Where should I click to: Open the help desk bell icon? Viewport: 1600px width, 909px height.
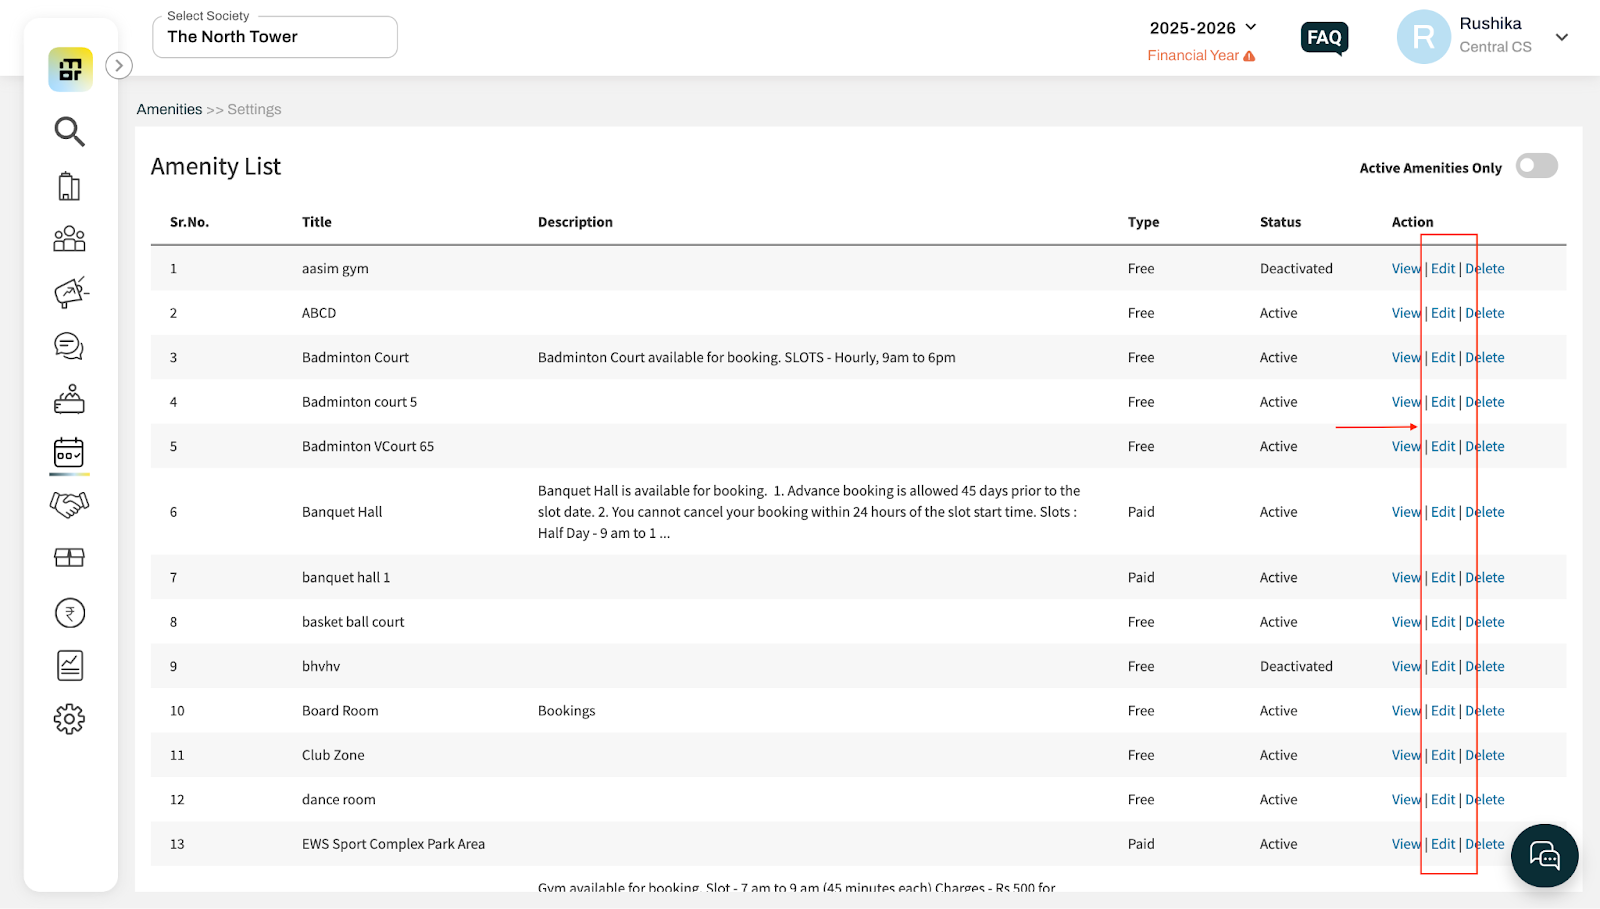69,399
